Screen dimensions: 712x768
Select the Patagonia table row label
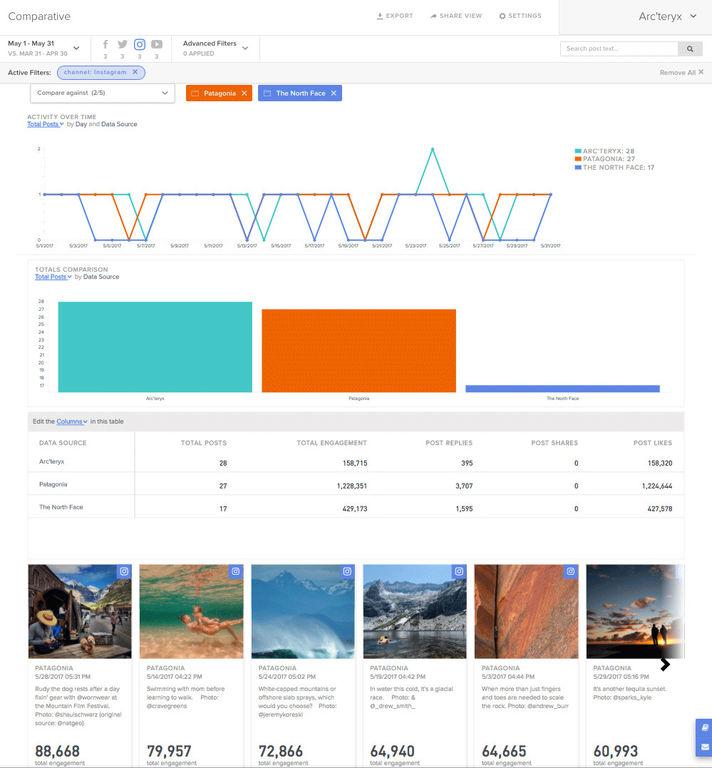point(53,484)
